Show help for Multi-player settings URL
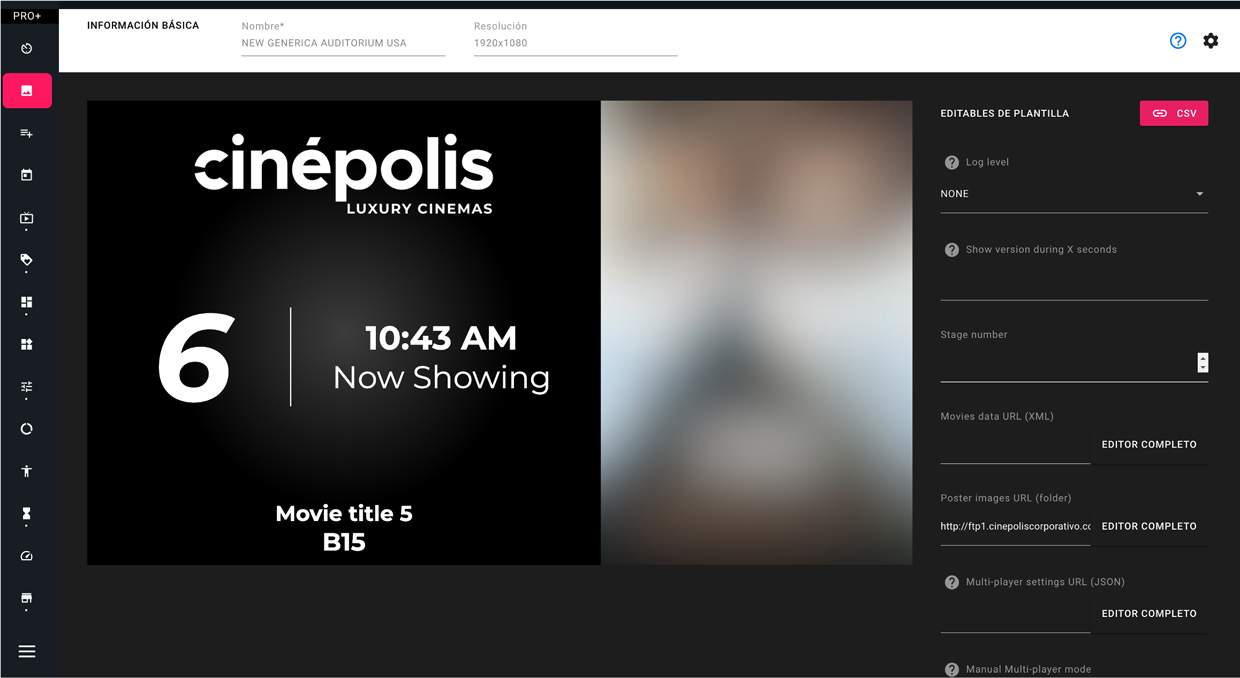The height and width of the screenshot is (678, 1240). (952, 582)
